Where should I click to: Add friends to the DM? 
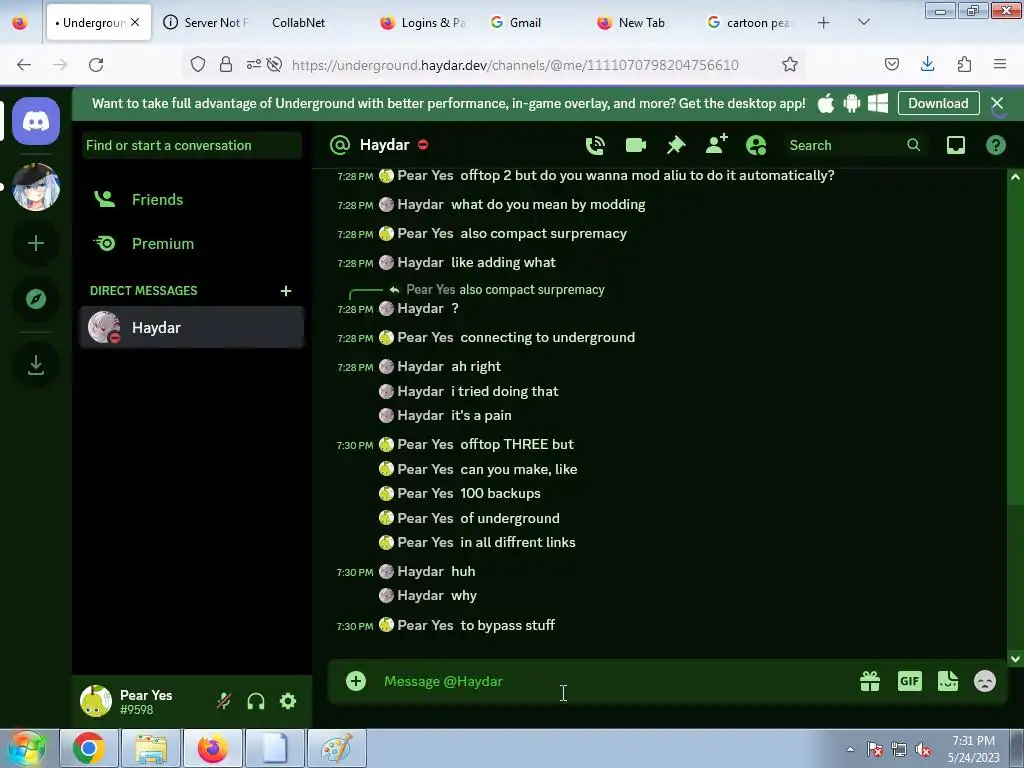tap(716, 144)
